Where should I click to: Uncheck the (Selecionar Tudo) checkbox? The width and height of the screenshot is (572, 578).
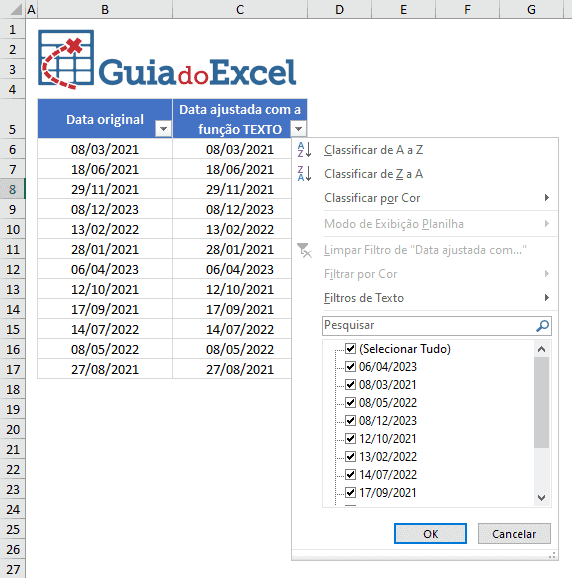[x=350, y=348]
